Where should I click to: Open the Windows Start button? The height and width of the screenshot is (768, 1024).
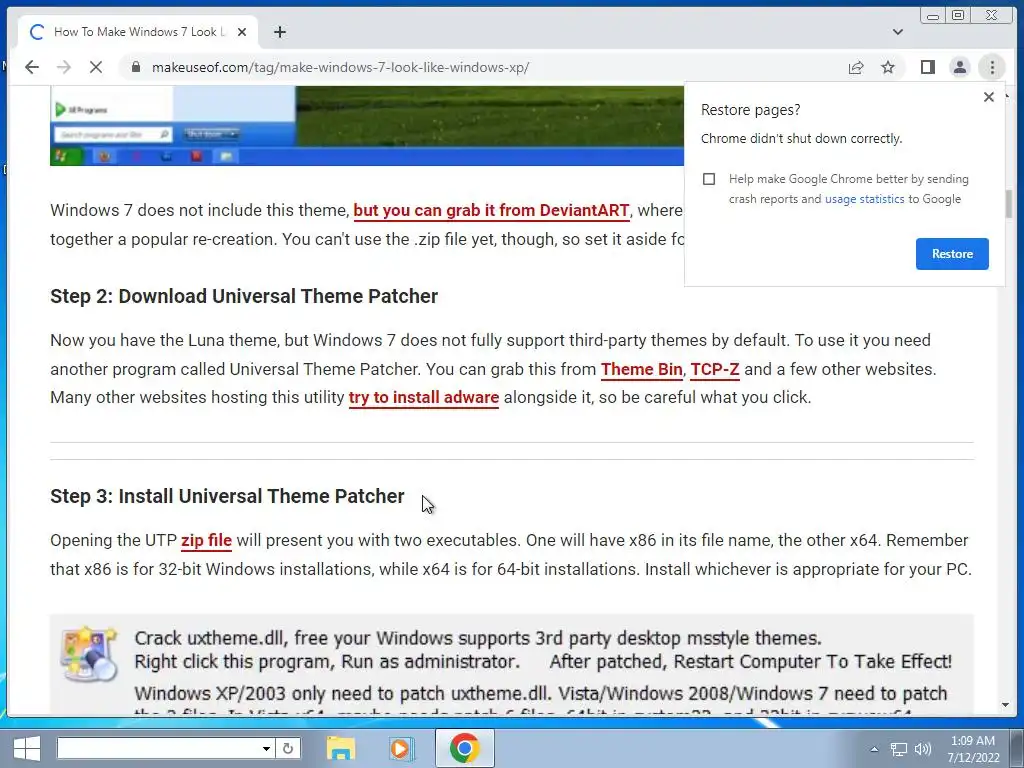click(26, 748)
